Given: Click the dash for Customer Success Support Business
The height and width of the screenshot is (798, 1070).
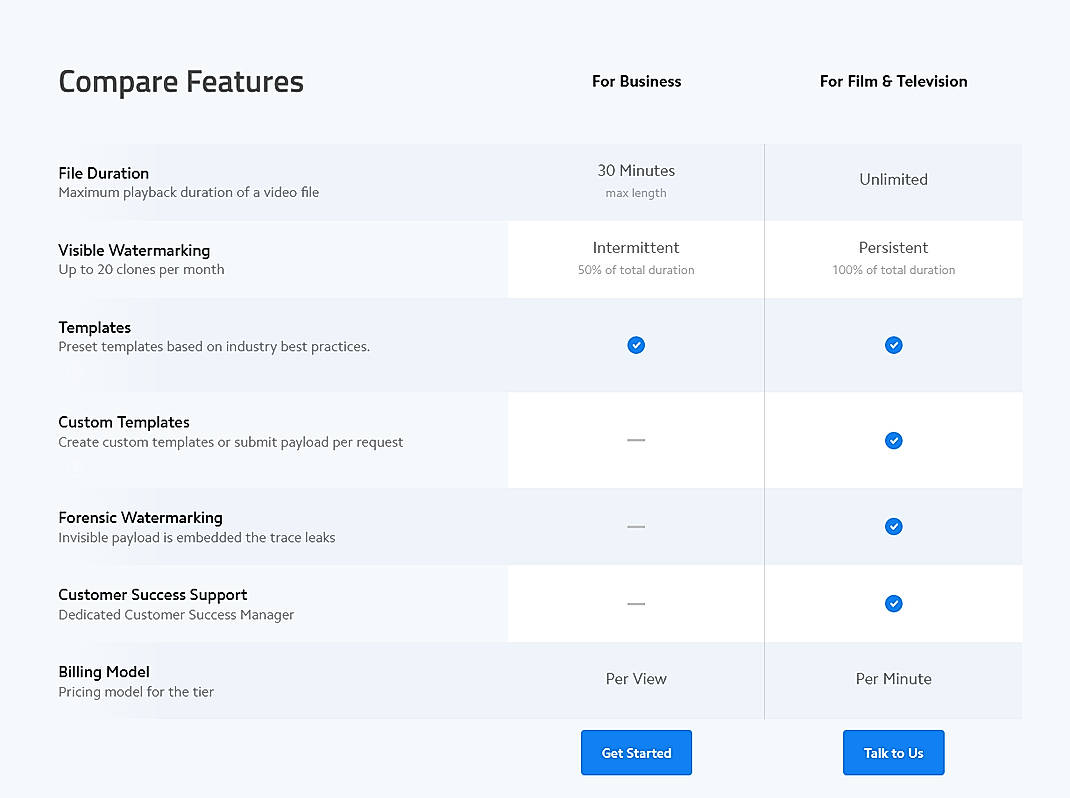Looking at the screenshot, I should pos(636,603).
